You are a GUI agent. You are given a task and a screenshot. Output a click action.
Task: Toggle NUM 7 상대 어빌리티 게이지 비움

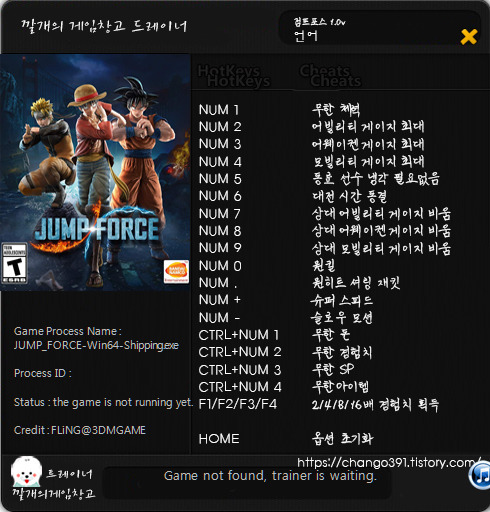point(381,214)
